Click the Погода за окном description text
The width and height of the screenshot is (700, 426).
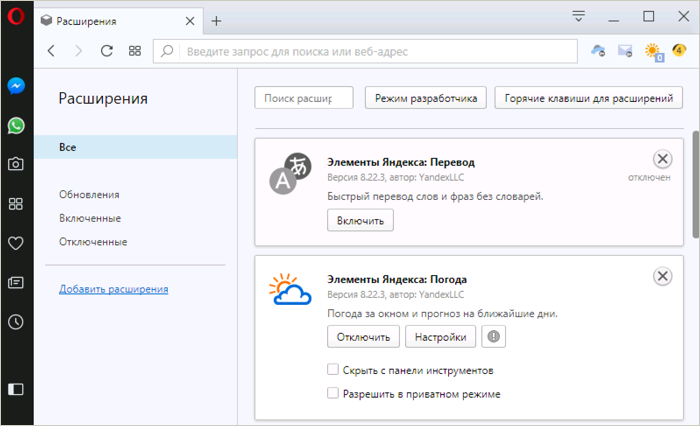click(442, 313)
